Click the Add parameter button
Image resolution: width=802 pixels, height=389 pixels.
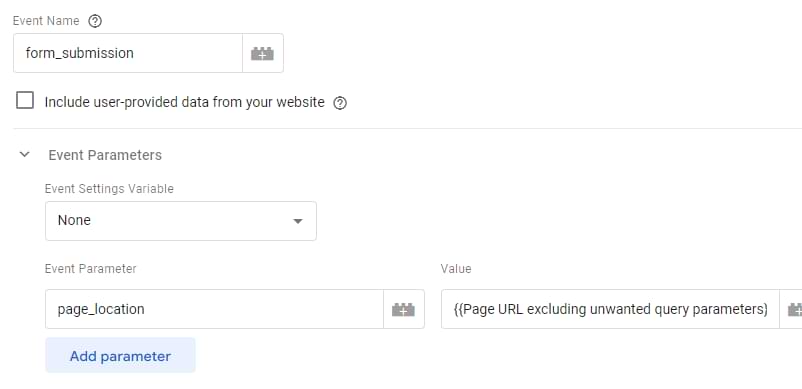click(x=120, y=356)
